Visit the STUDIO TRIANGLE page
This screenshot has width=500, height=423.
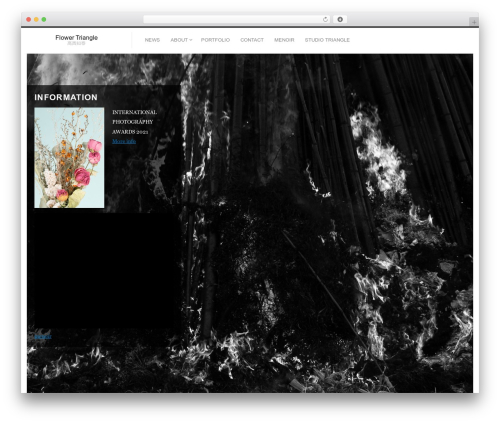327,40
